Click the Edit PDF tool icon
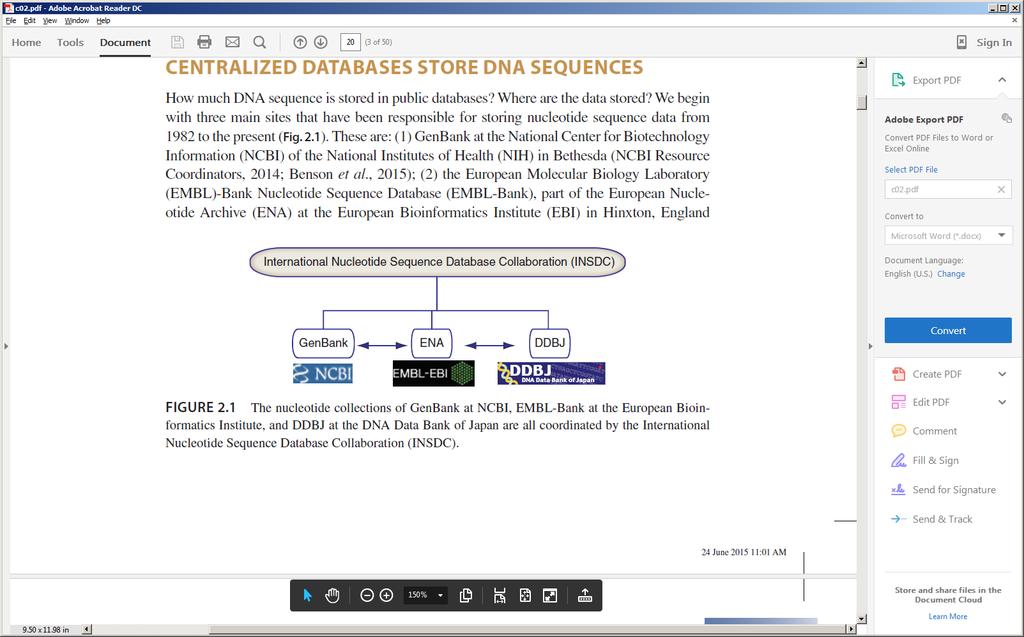The image size is (1024, 637). (899, 402)
